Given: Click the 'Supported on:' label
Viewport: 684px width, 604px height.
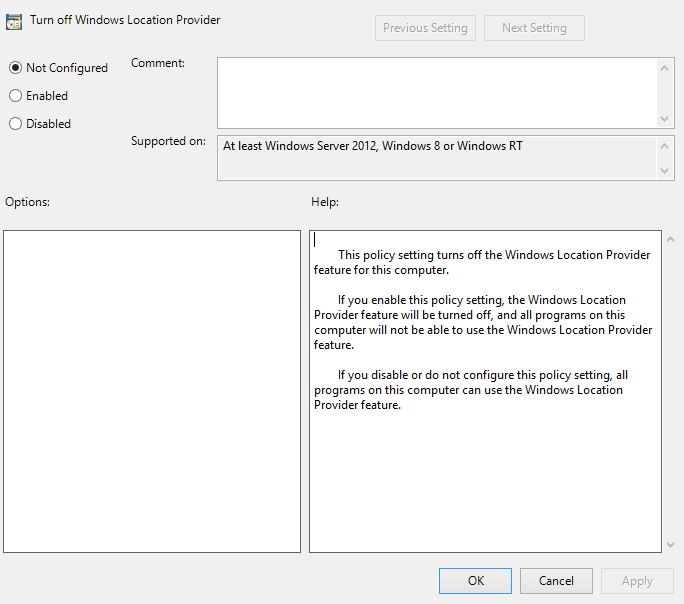Looking at the screenshot, I should pyautogui.click(x=168, y=141).
